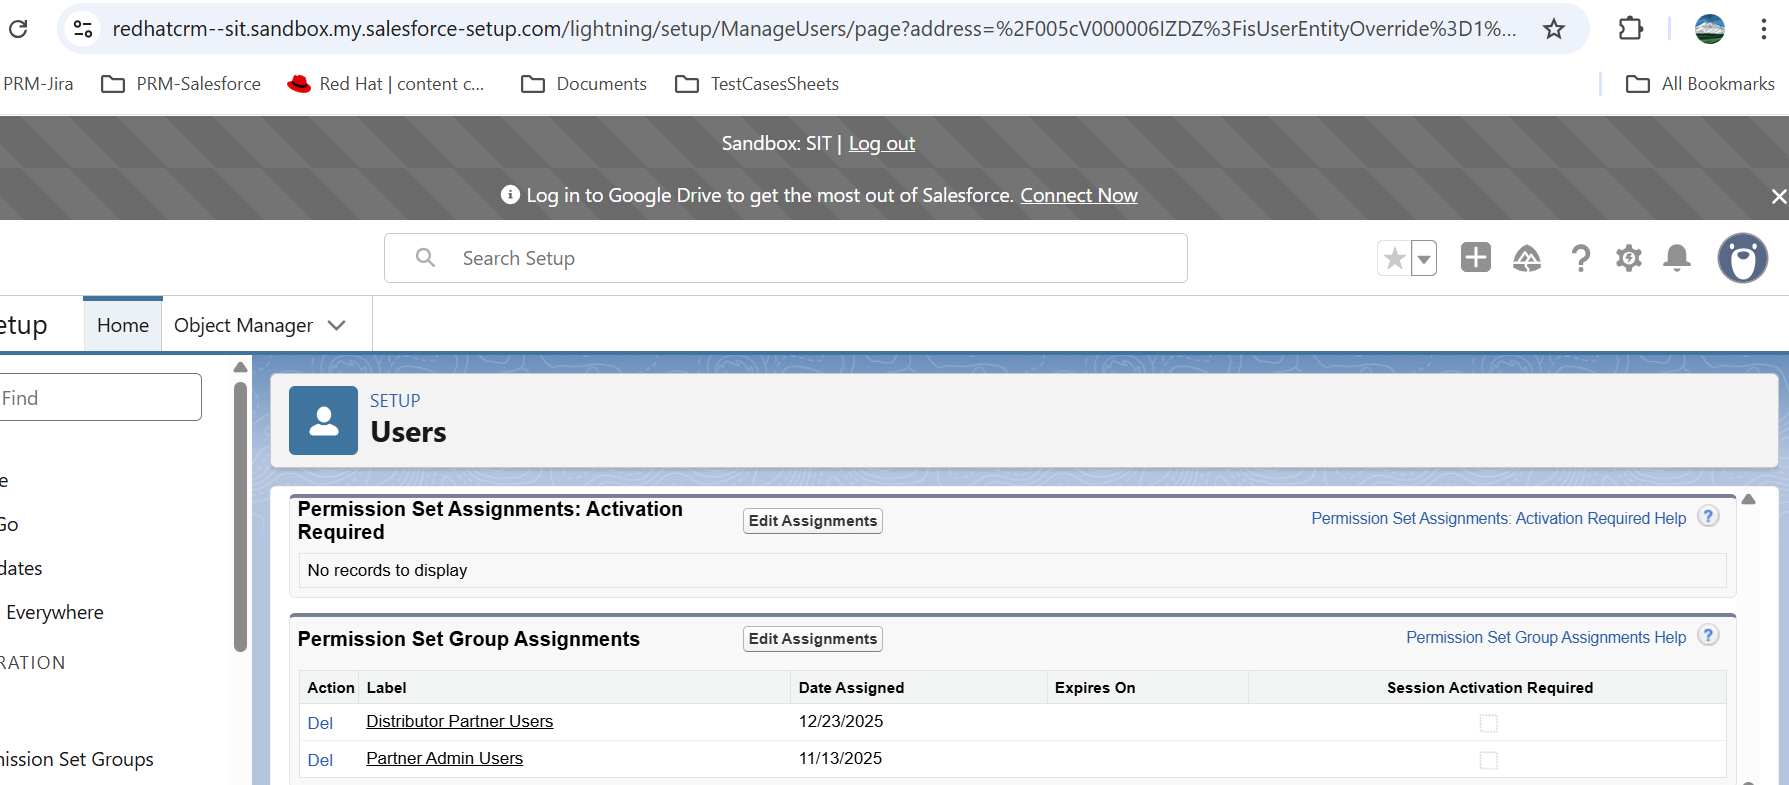Open Permission Set Groups in sidebar
Screen dimensions: 1789x785
[77, 759]
